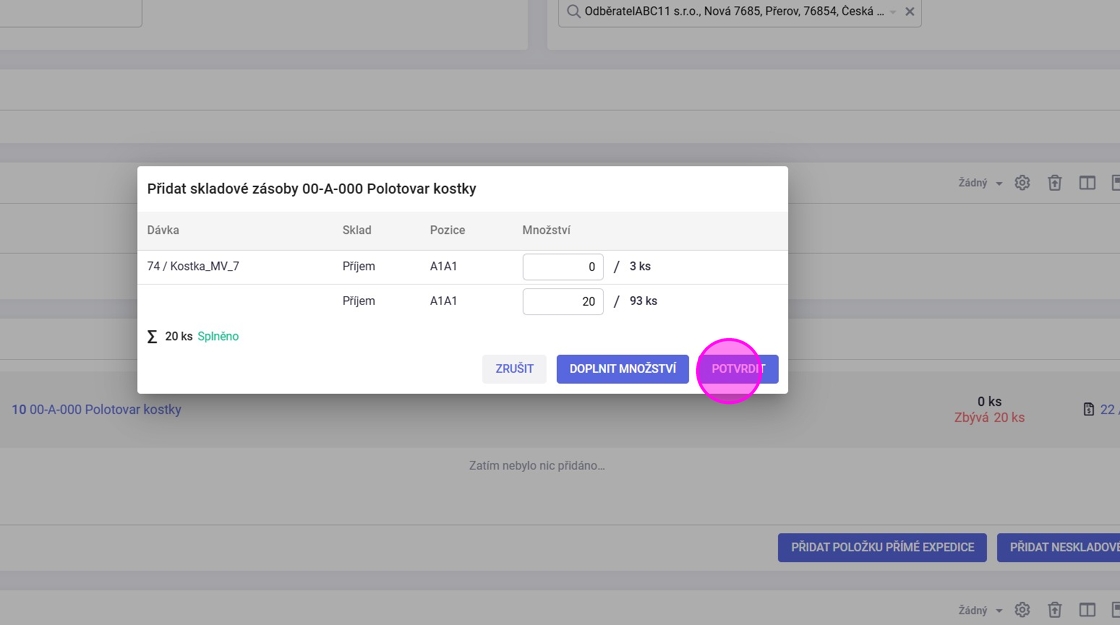Edit quantity field for batch 74 / Kostka_MV_7

tap(562, 267)
